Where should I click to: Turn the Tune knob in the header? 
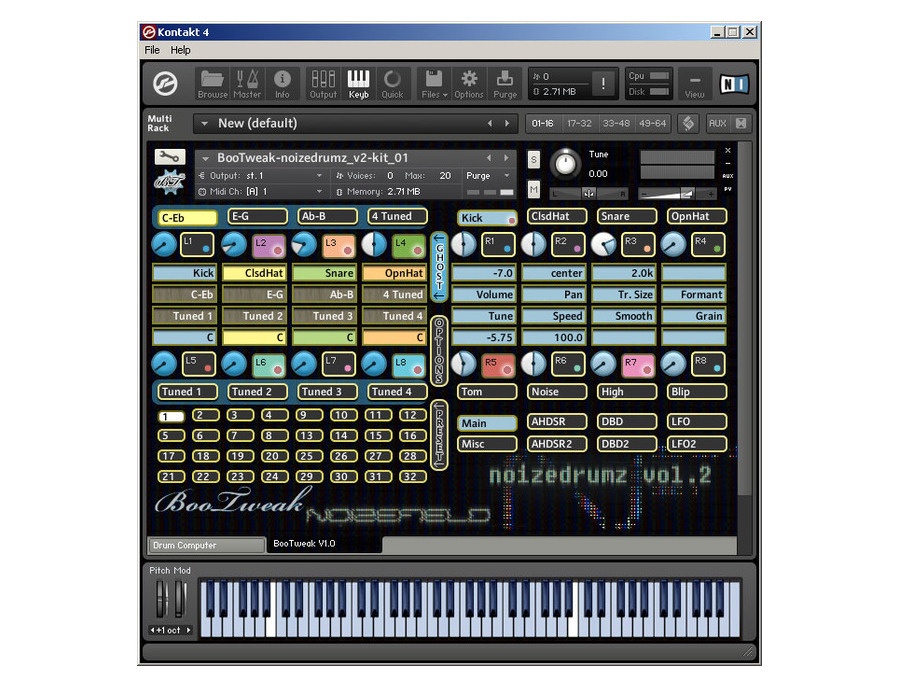point(566,165)
